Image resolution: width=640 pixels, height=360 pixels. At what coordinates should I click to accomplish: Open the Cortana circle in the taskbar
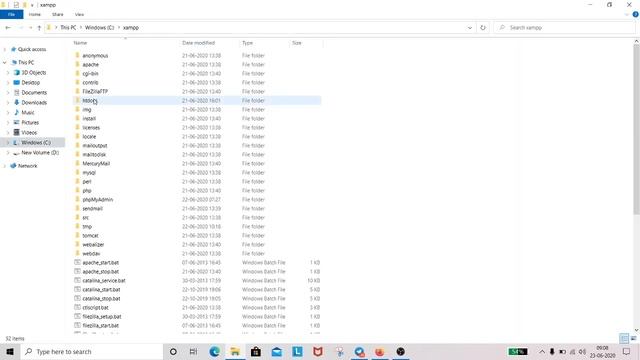(x=173, y=351)
